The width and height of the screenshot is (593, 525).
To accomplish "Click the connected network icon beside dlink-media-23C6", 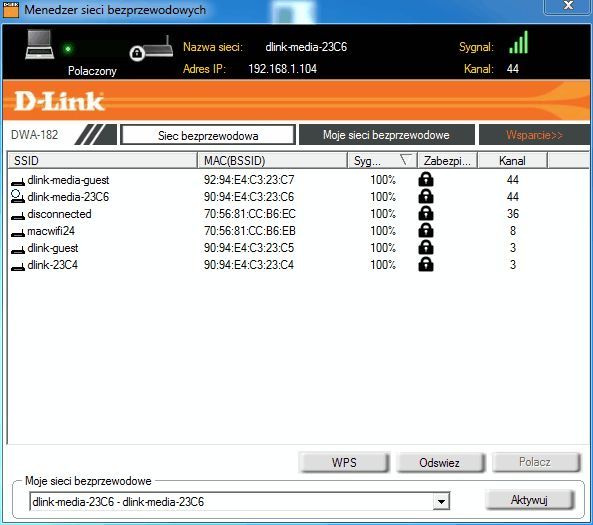I will coord(17,196).
